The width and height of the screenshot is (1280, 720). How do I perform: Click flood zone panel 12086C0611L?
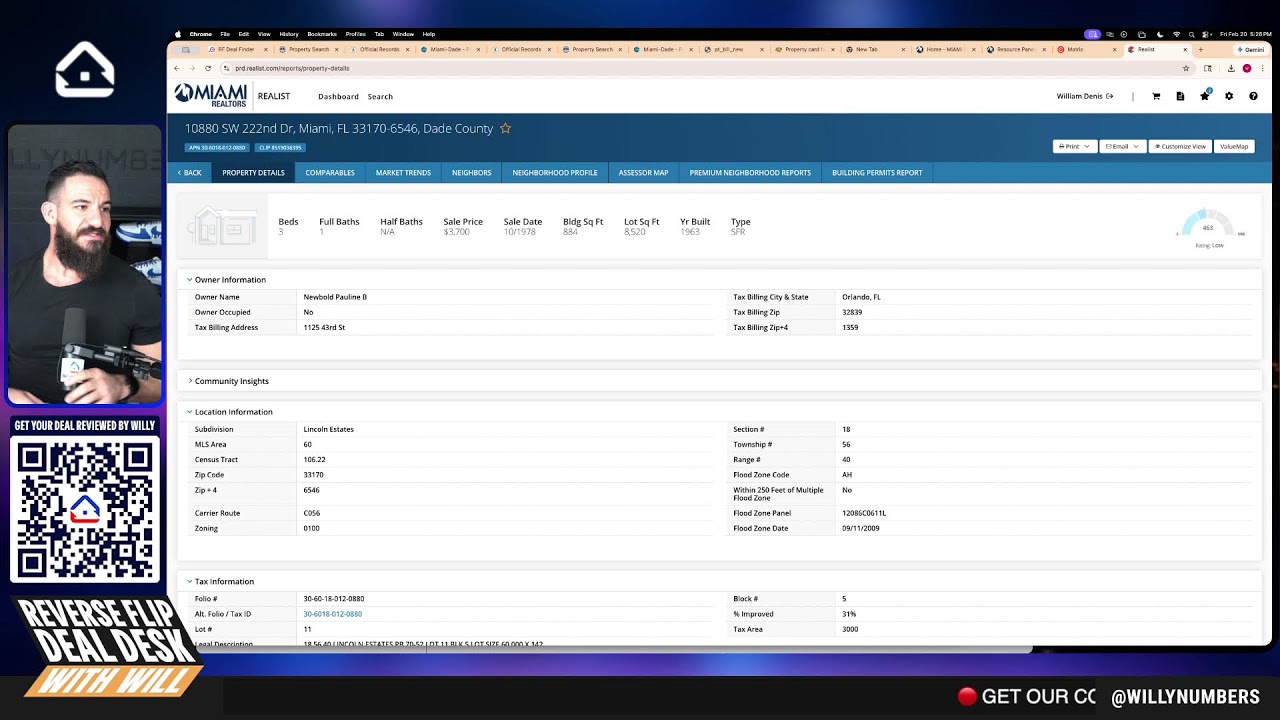(864, 513)
